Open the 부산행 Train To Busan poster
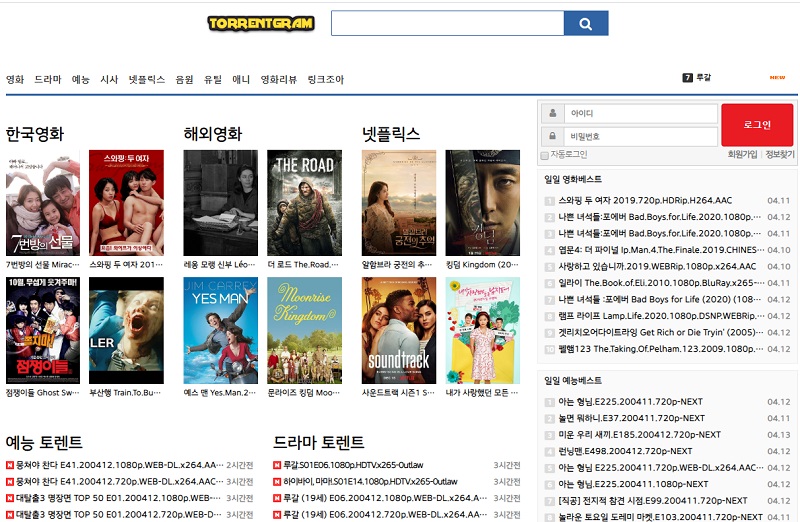 point(127,330)
